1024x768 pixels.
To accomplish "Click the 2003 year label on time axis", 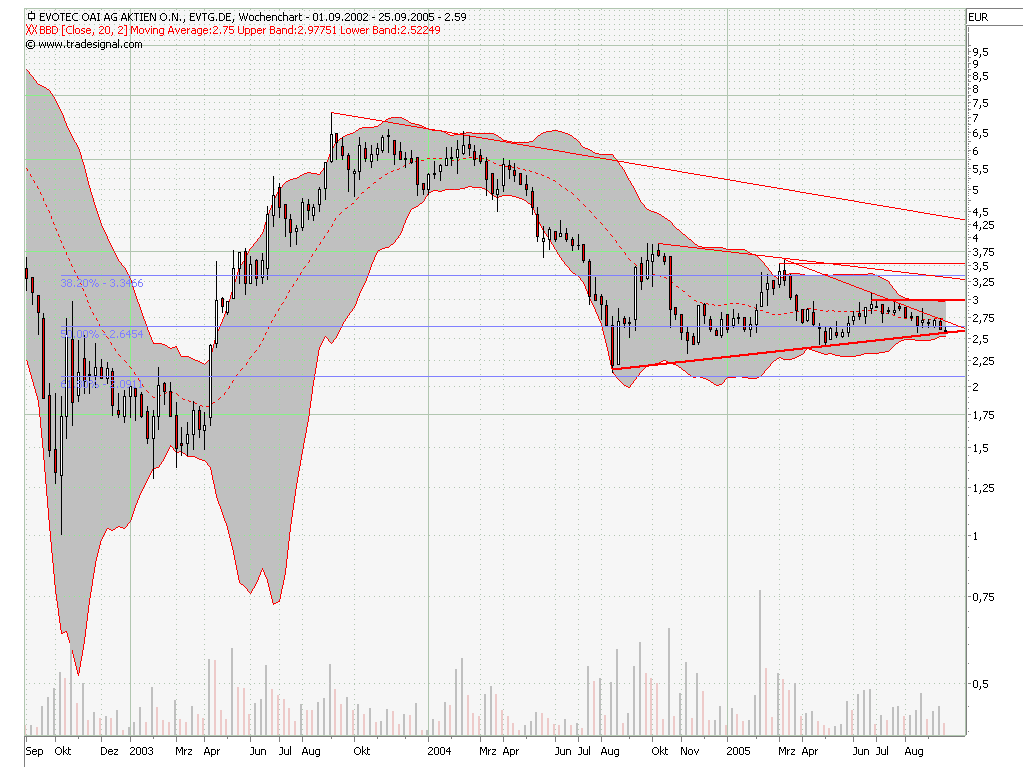I will coord(141,750).
